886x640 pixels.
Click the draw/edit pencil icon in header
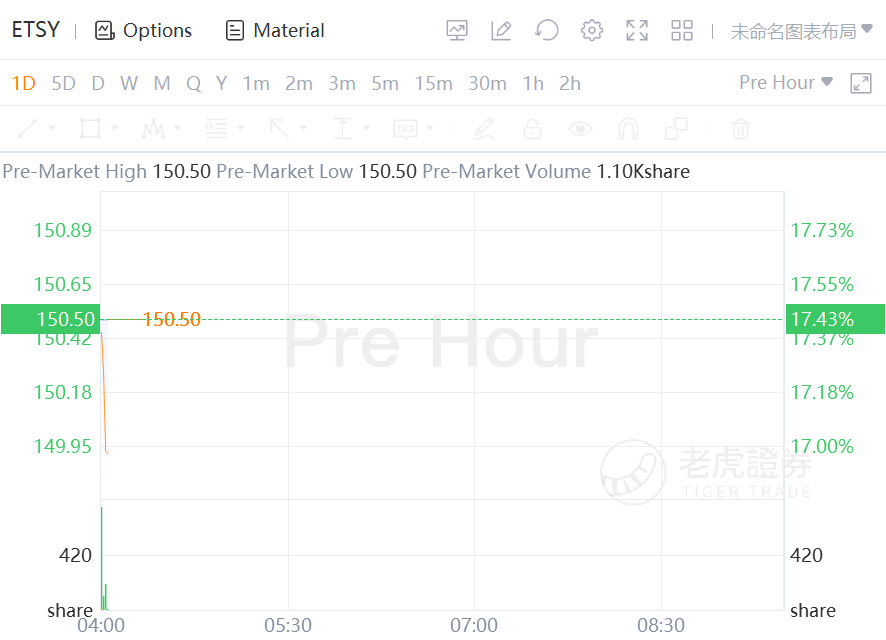(x=501, y=31)
